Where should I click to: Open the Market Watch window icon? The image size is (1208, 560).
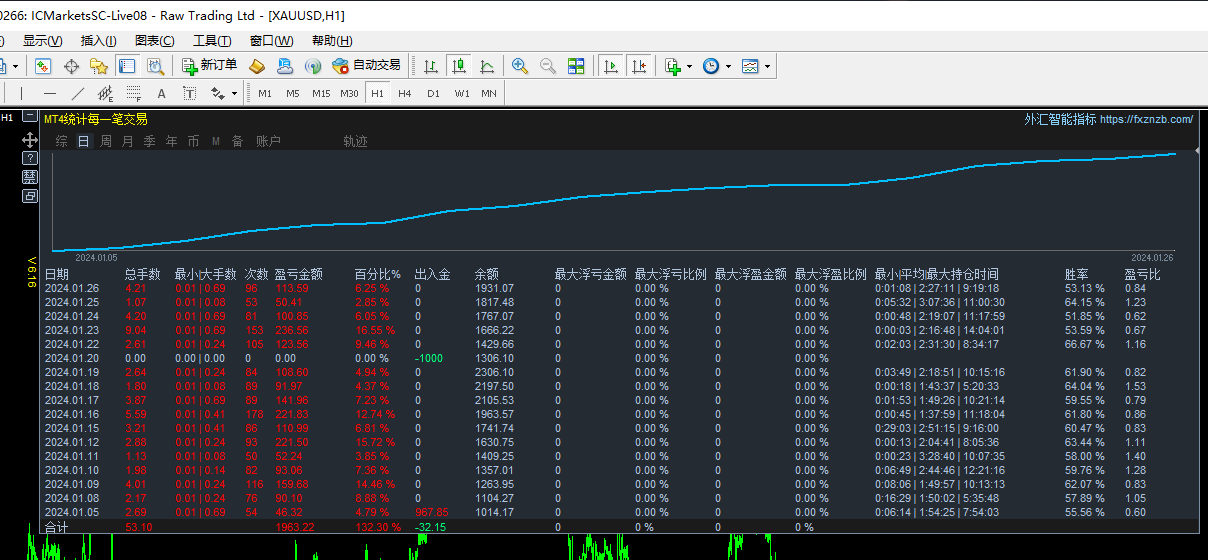43,66
